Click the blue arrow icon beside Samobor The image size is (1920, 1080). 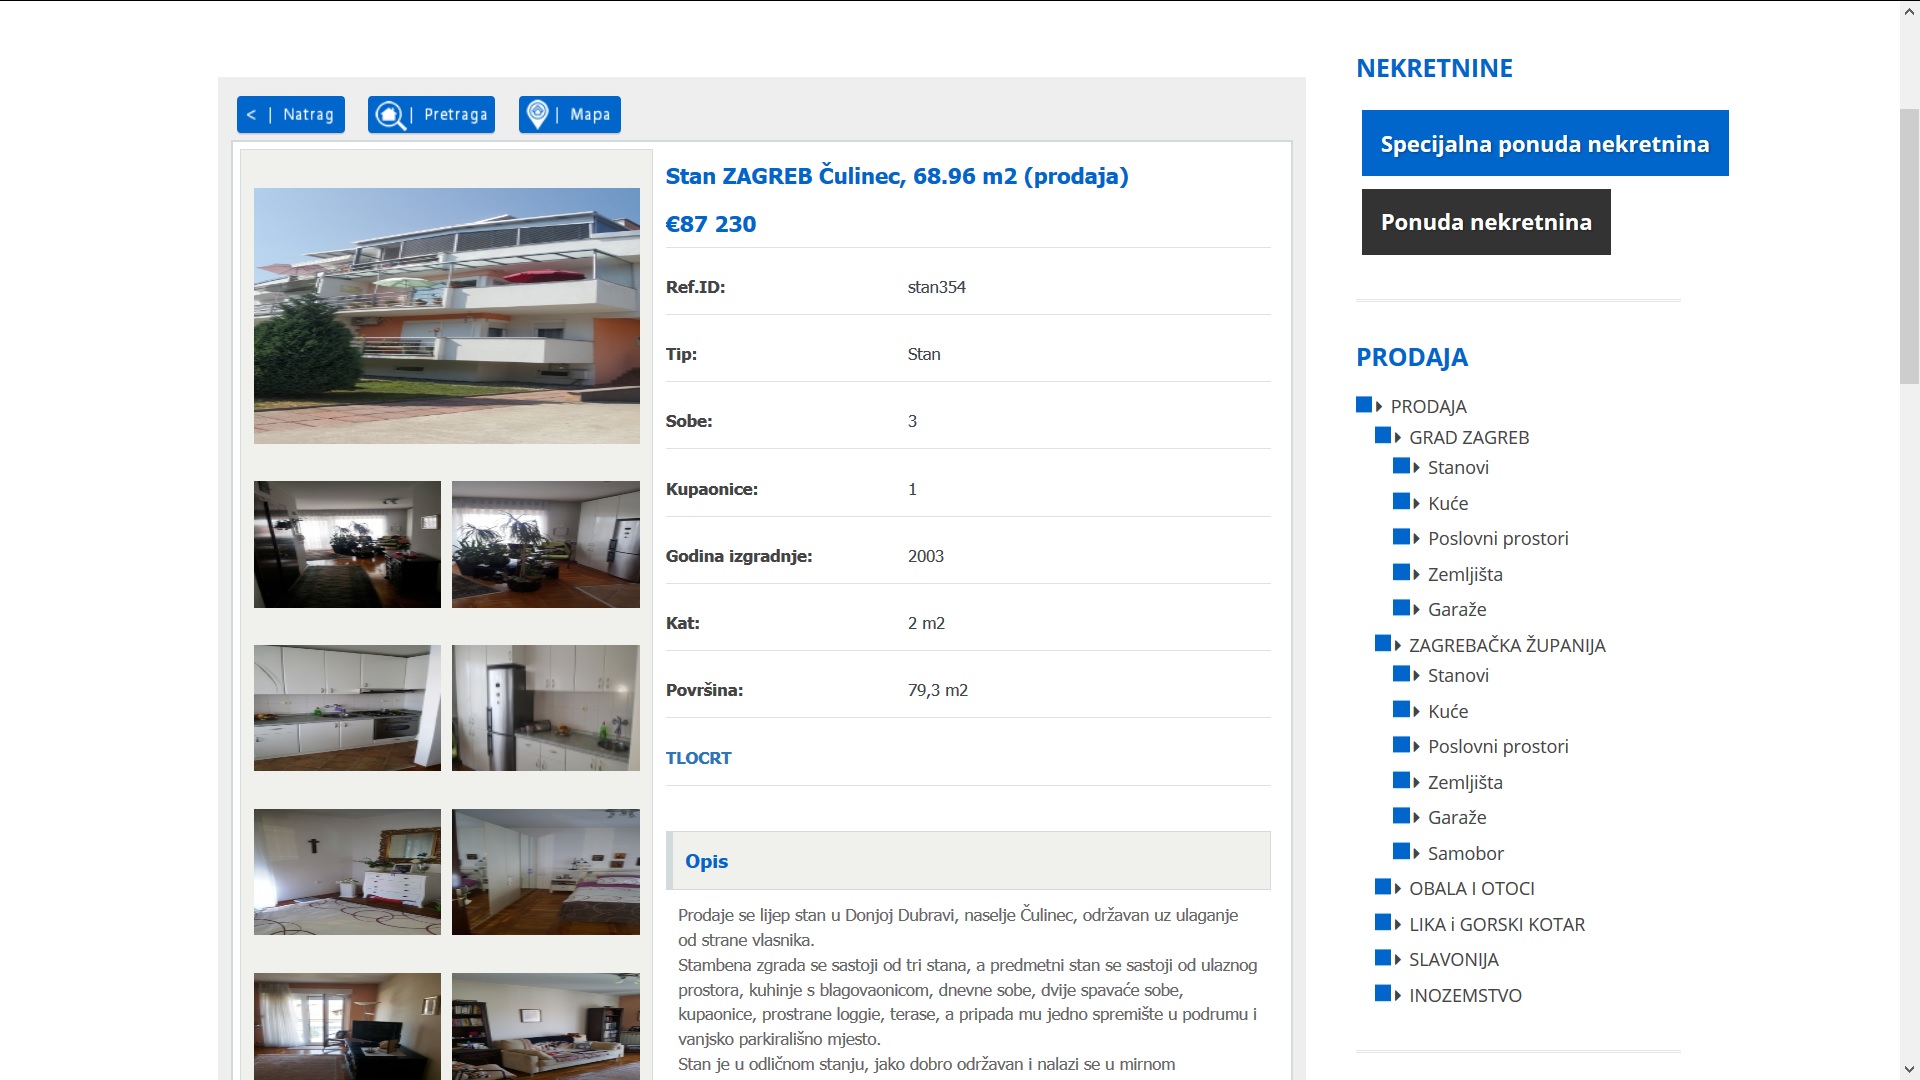[1406, 852]
